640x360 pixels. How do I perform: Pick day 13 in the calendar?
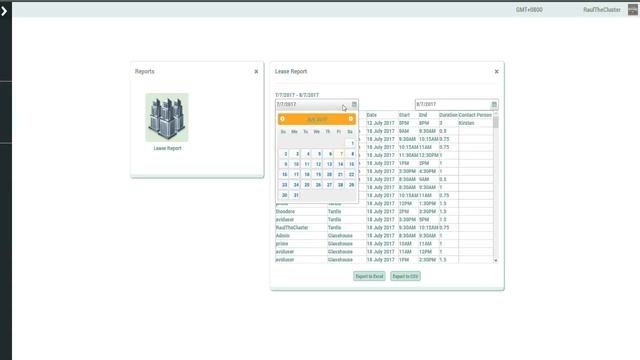point(329,164)
